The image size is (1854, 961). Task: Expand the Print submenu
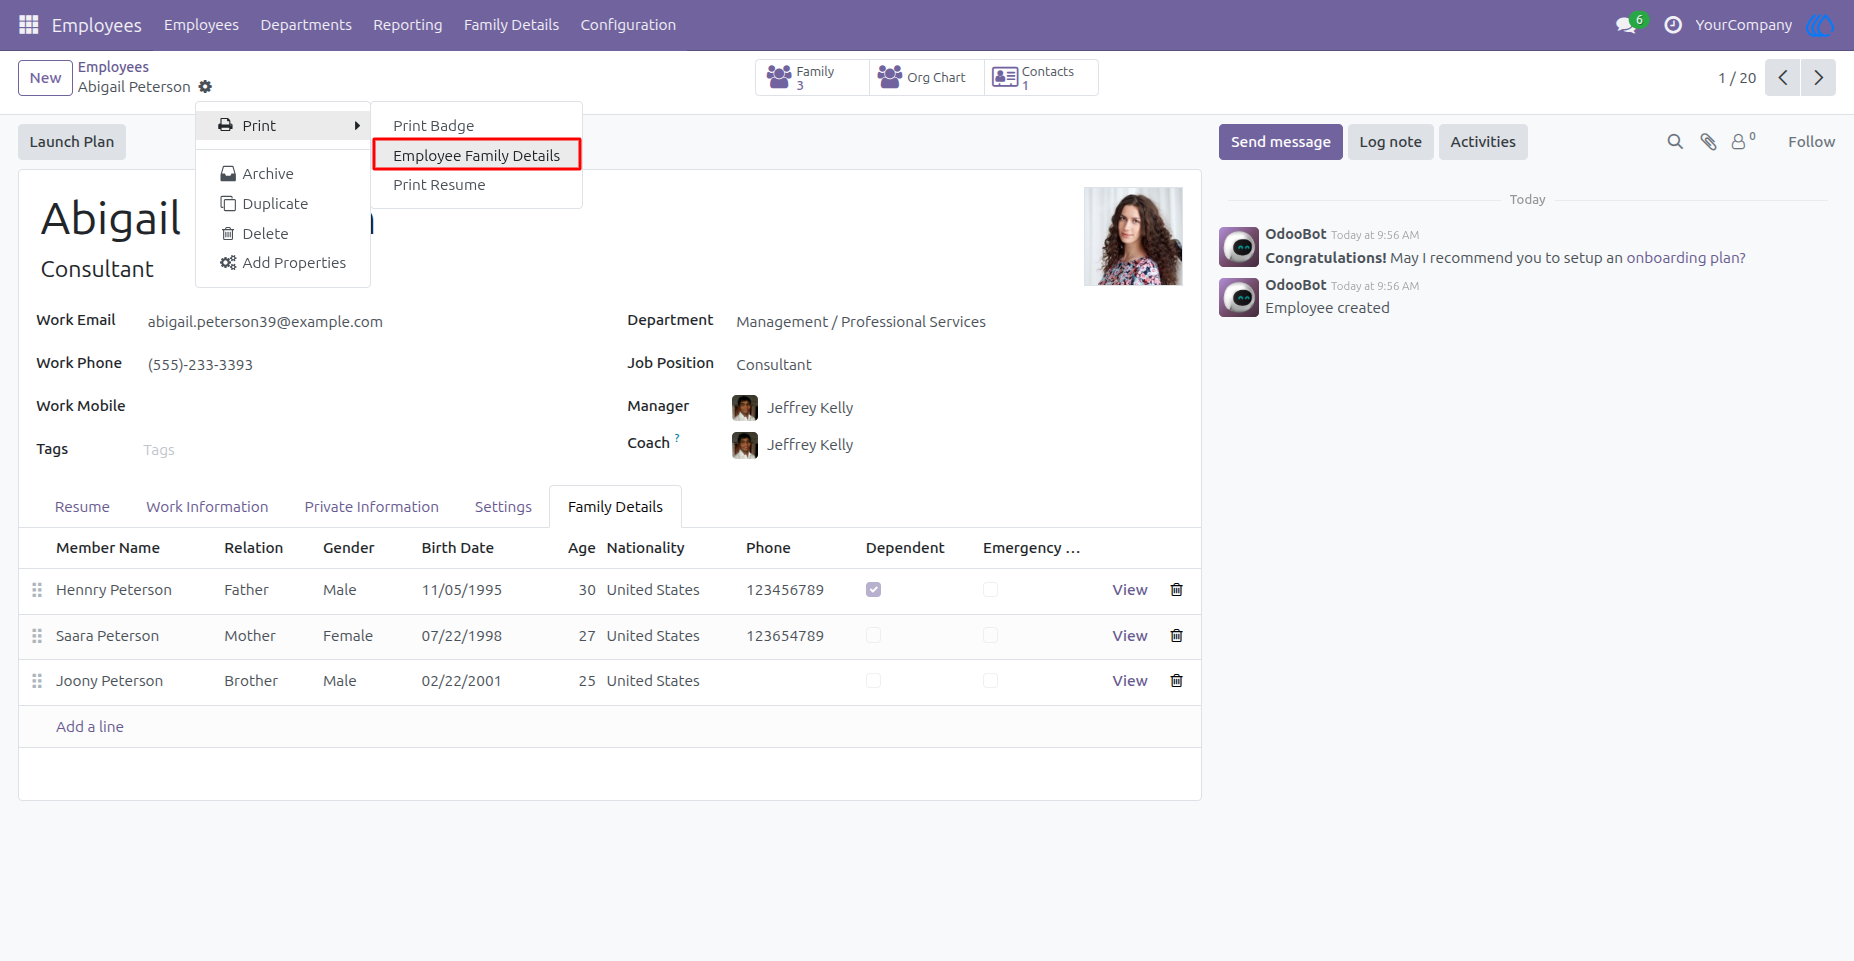tap(283, 125)
